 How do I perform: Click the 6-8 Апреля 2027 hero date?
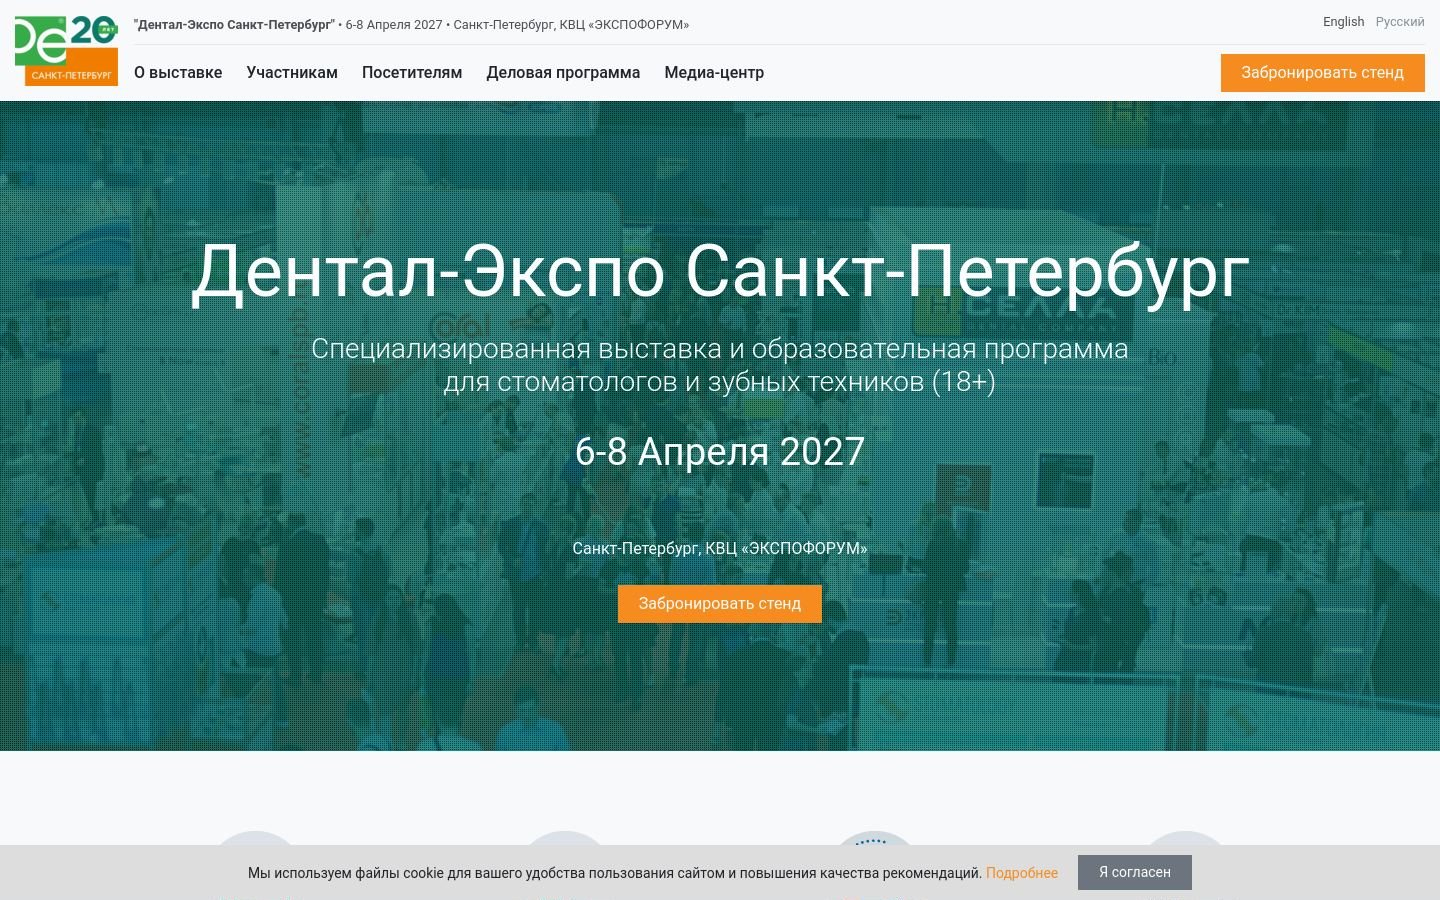coord(720,452)
